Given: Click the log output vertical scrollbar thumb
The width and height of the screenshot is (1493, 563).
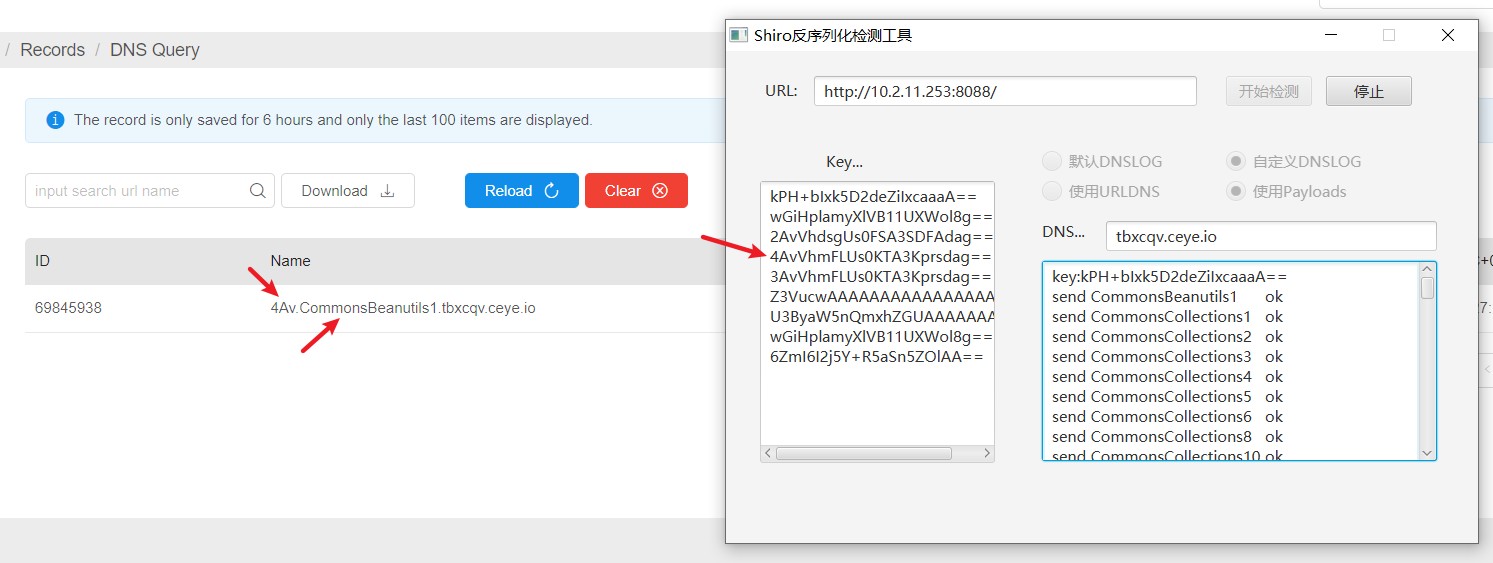Looking at the screenshot, I should pos(1427,288).
